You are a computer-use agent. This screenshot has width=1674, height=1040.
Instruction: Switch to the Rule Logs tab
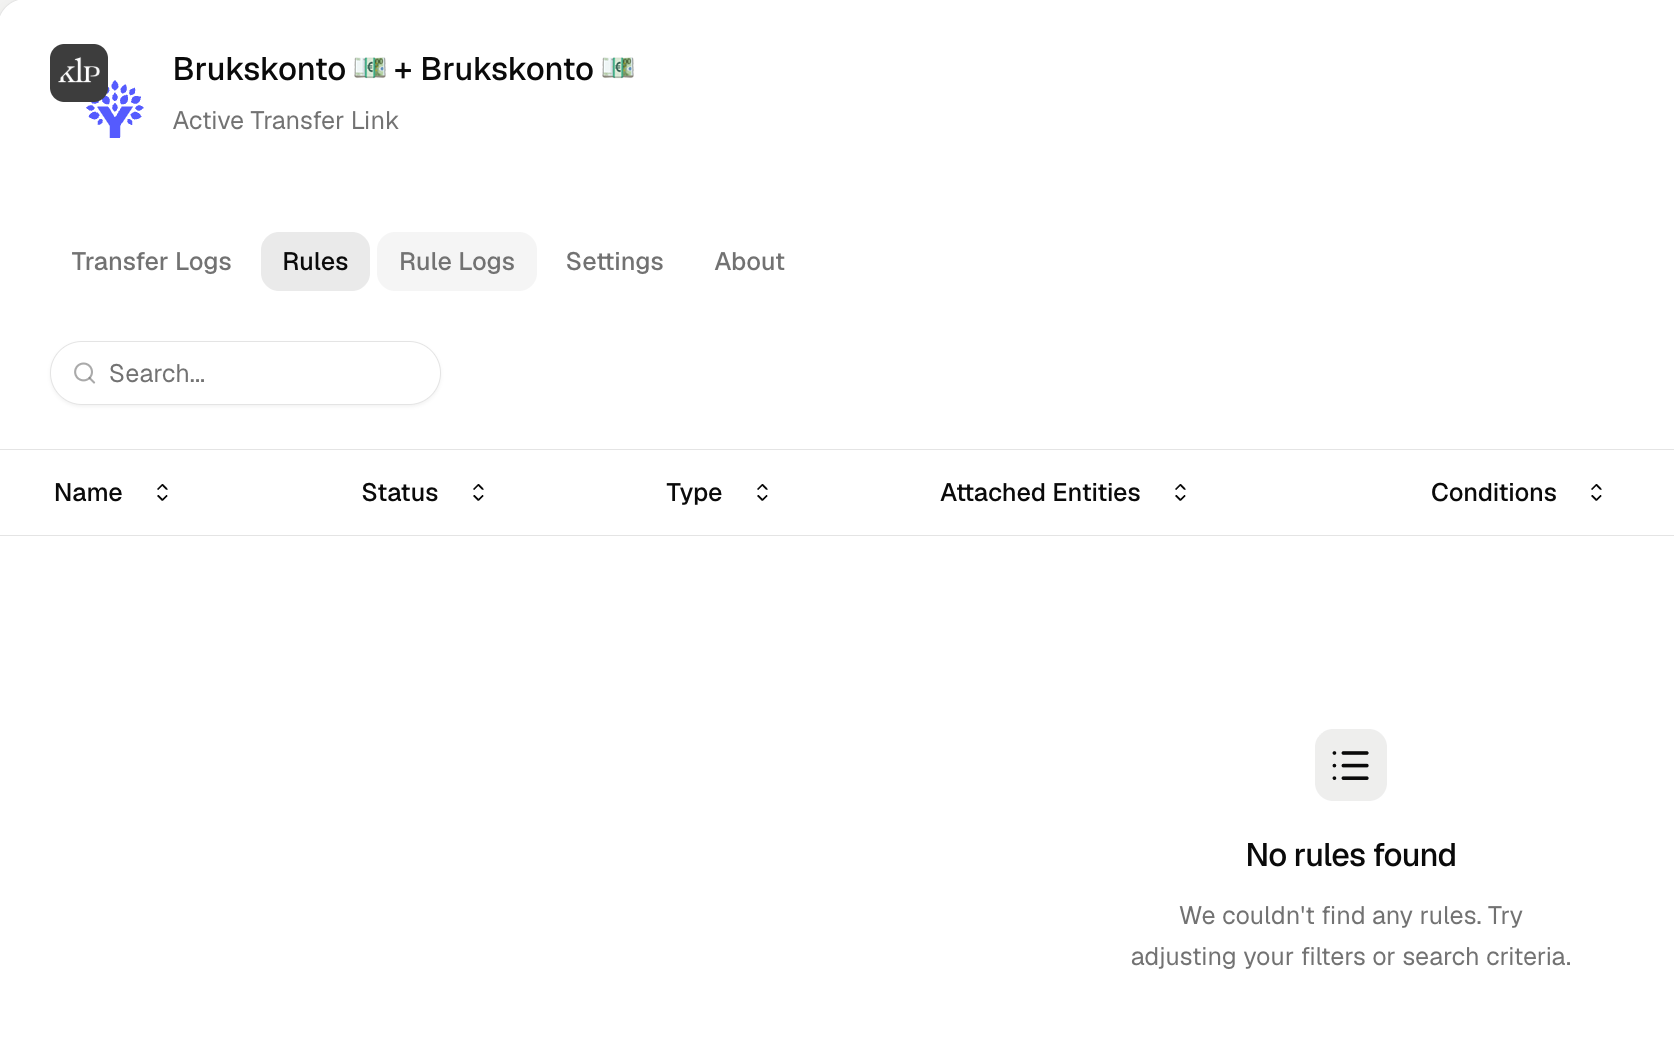[457, 261]
